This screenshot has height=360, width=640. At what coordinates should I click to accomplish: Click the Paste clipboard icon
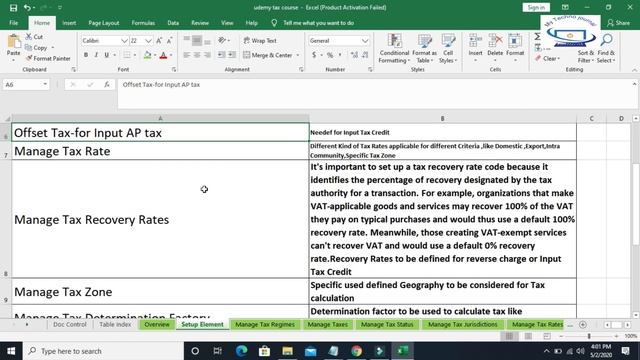[13, 42]
